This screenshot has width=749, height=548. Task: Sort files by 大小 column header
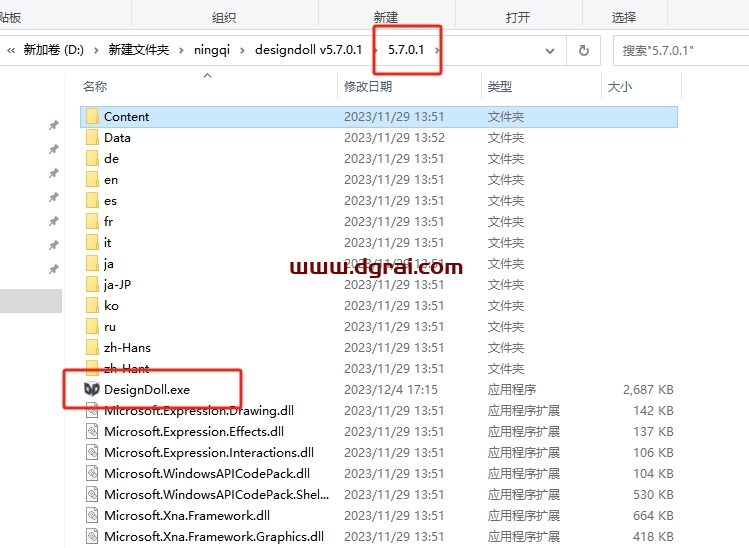click(x=620, y=86)
